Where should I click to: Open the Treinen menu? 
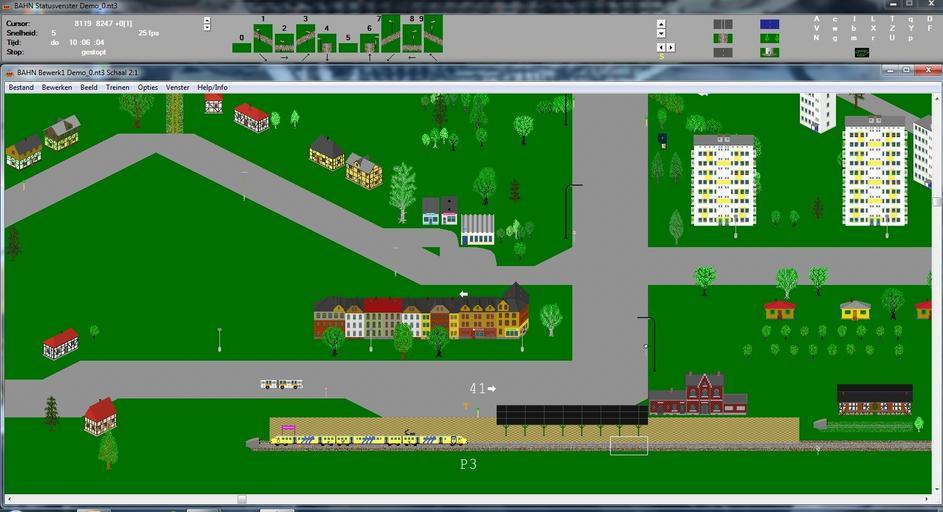click(117, 88)
